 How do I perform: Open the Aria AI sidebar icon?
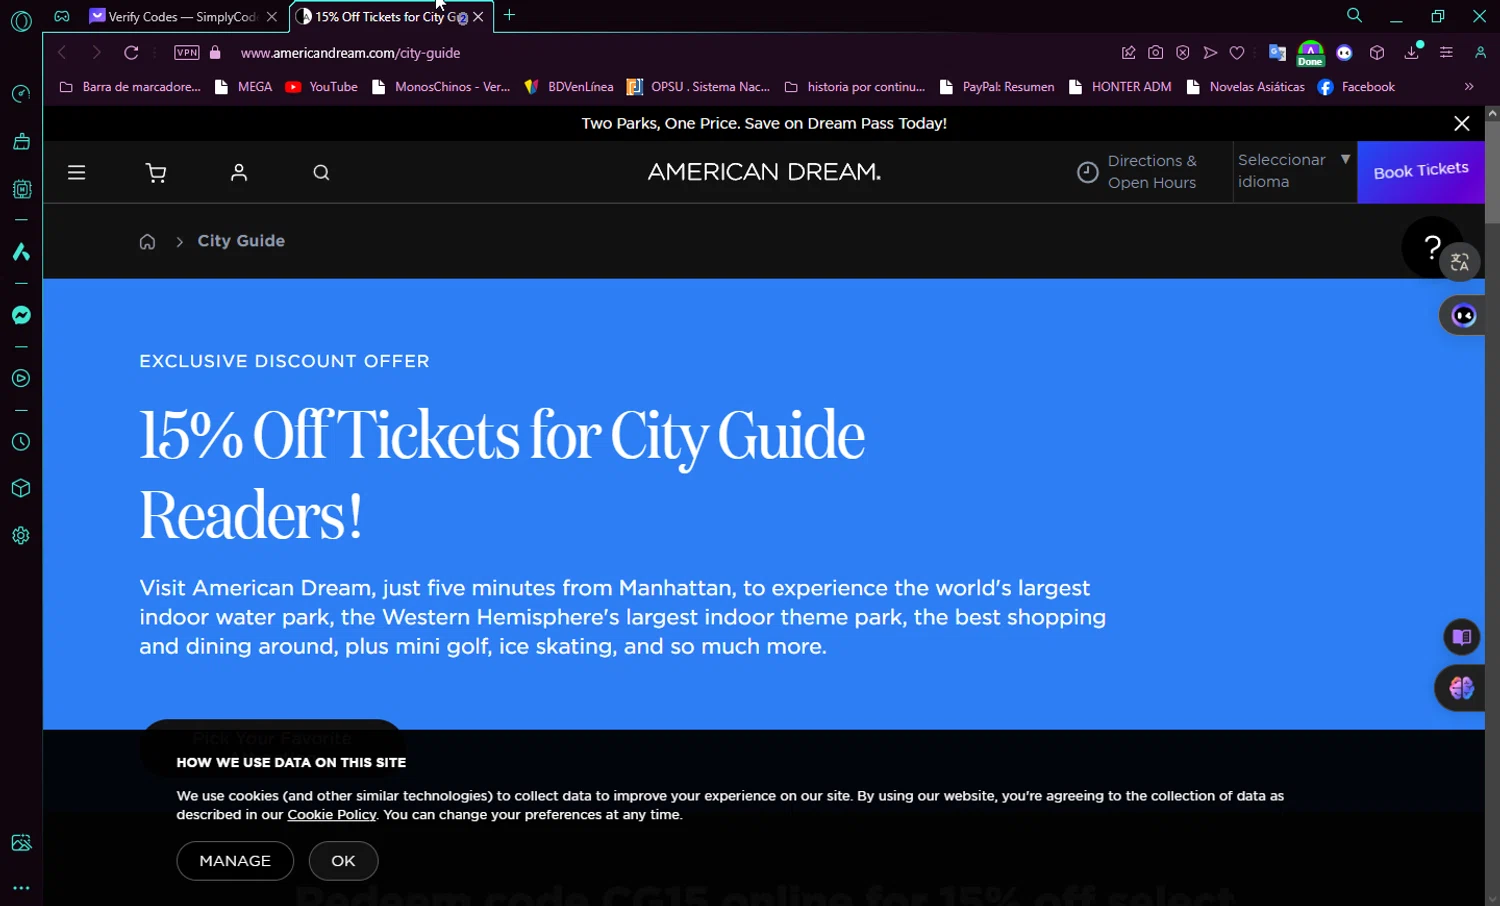[x=21, y=252]
